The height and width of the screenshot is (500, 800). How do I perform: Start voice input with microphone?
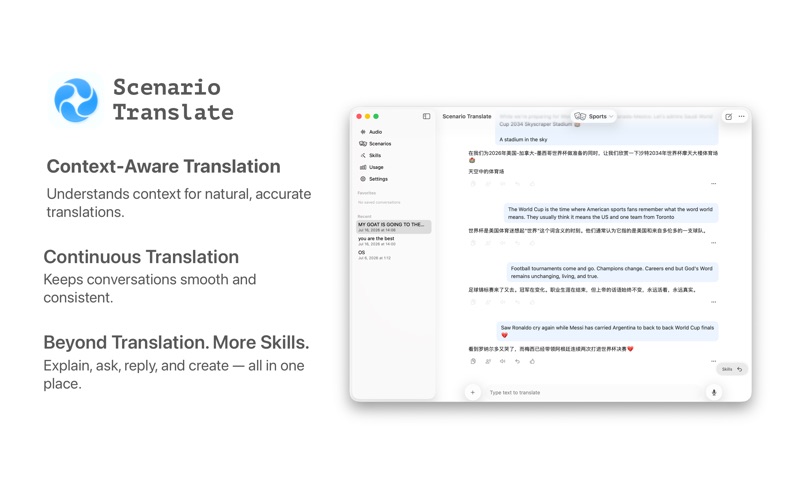tap(714, 392)
